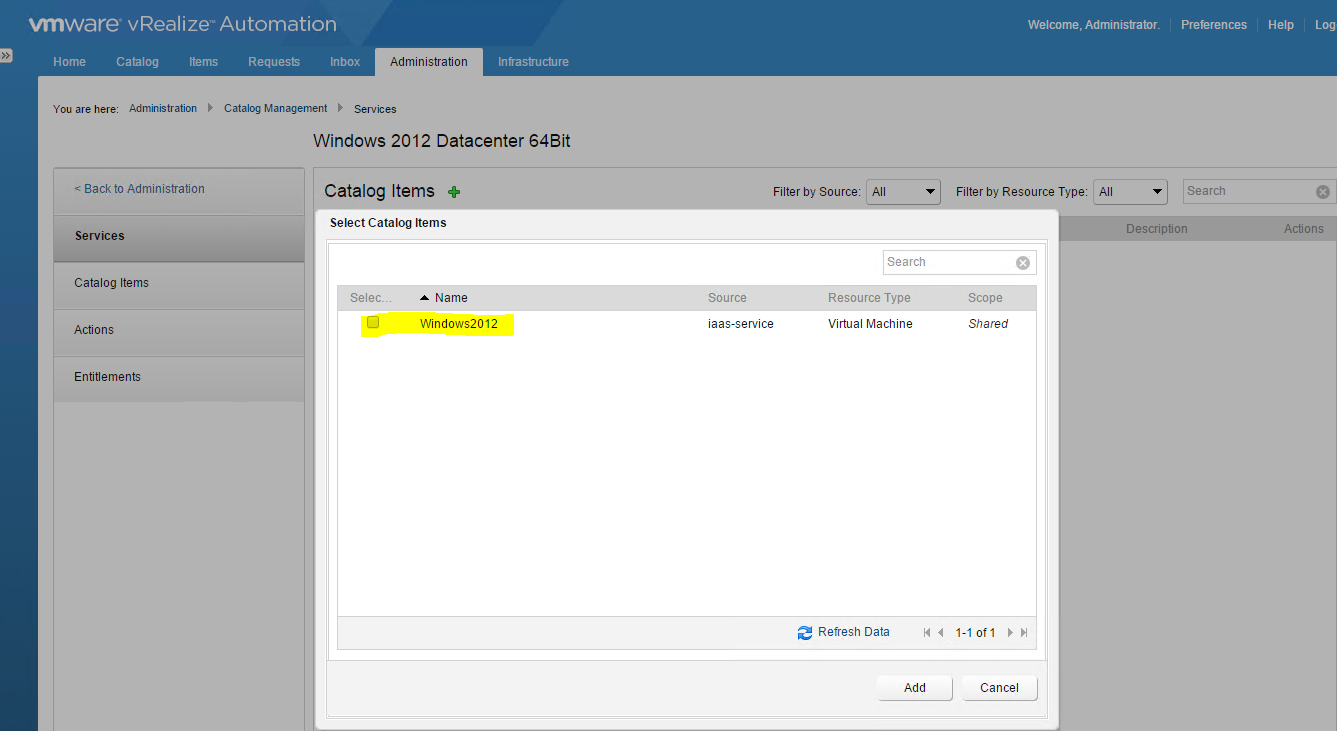Clear the Catalog Items page search X icon
The width and height of the screenshot is (1337, 731).
(1323, 192)
